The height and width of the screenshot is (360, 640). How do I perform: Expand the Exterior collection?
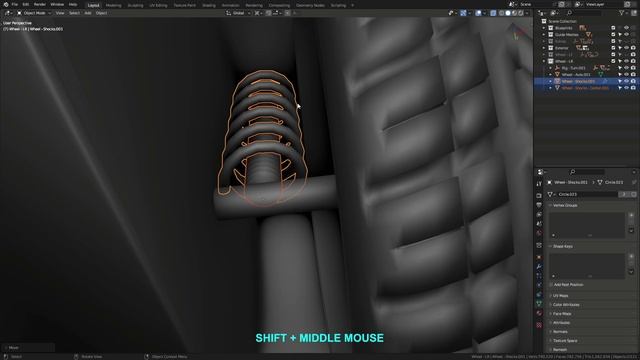click(x=544, y=48)
